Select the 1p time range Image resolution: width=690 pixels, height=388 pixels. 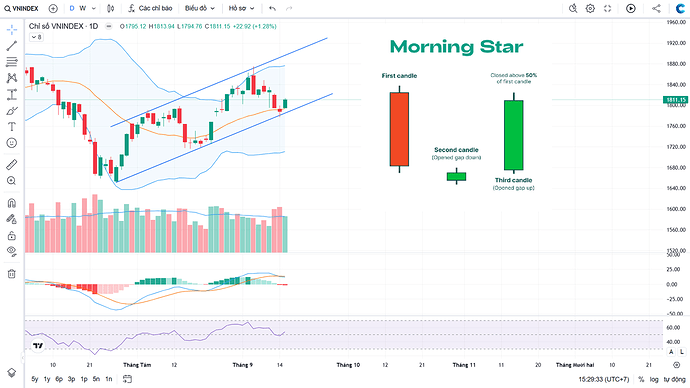[84, 379]
